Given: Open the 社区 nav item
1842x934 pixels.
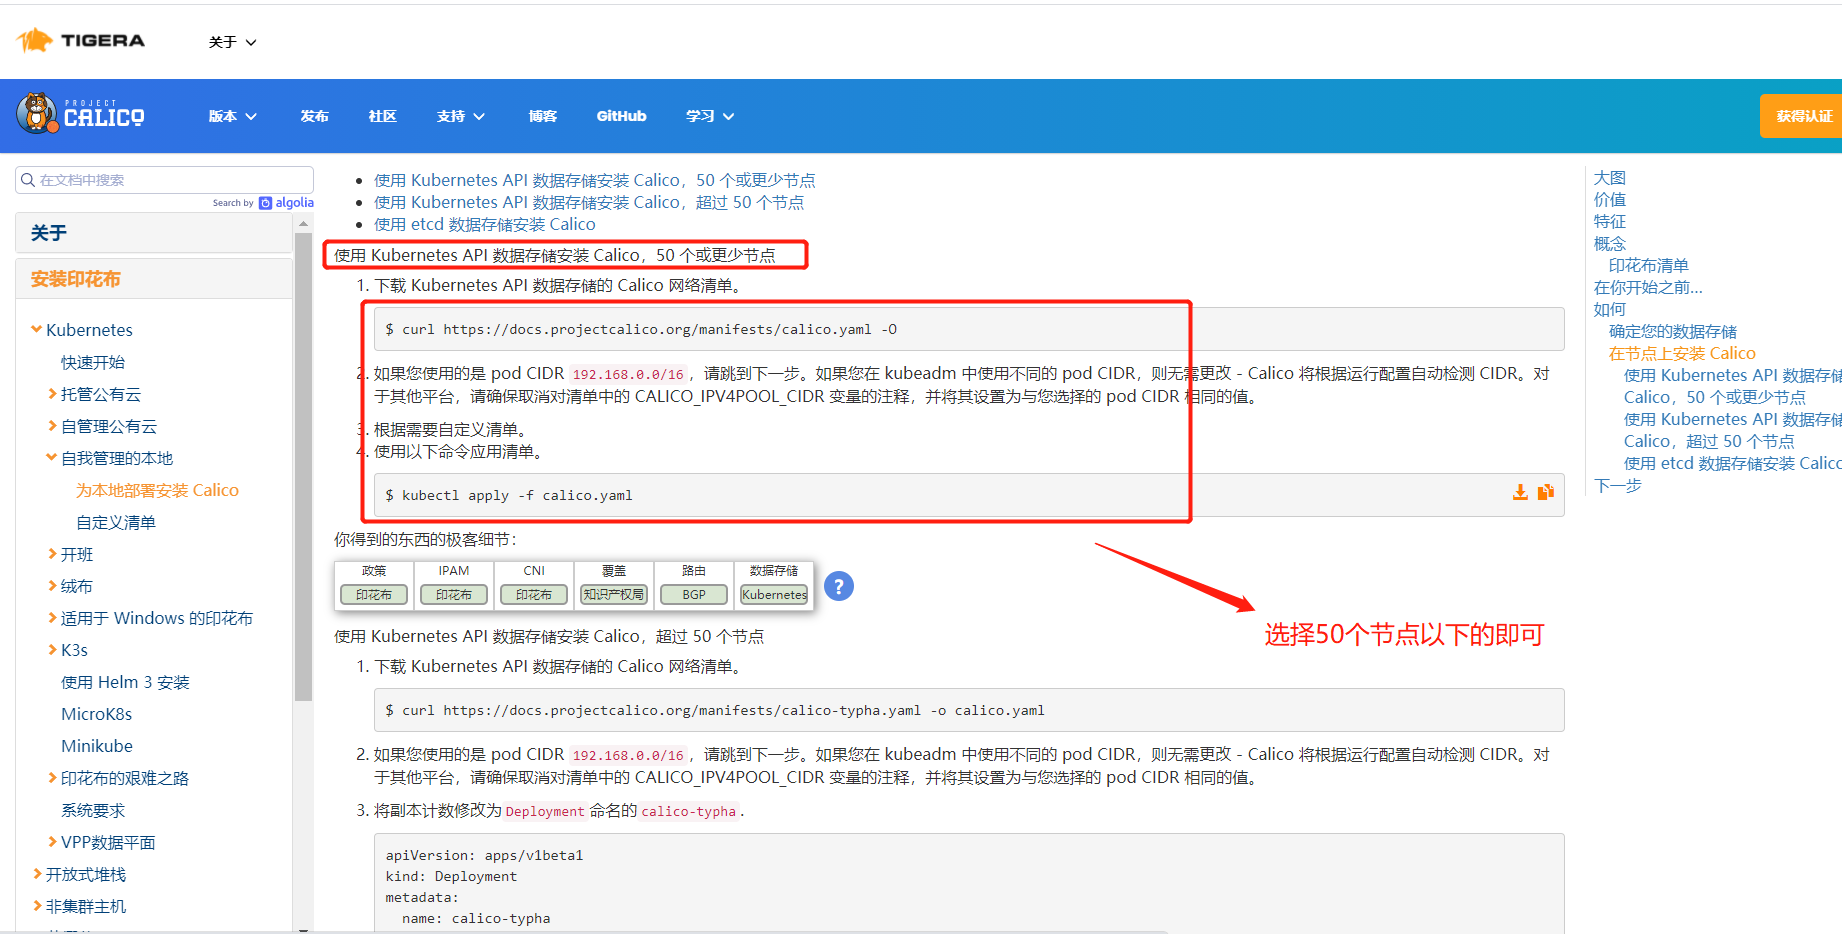Looking at the screenshot, I should click(382, 116).
